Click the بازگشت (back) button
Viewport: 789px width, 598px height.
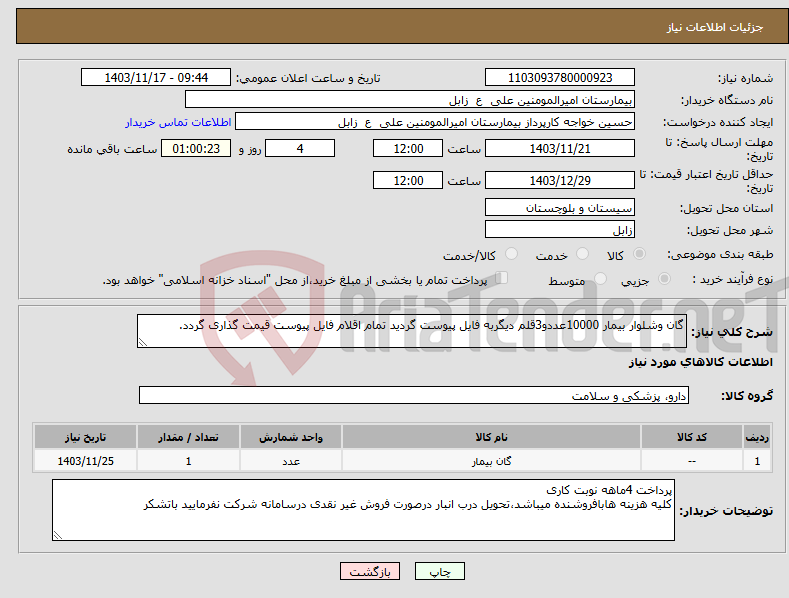point(370,571)
